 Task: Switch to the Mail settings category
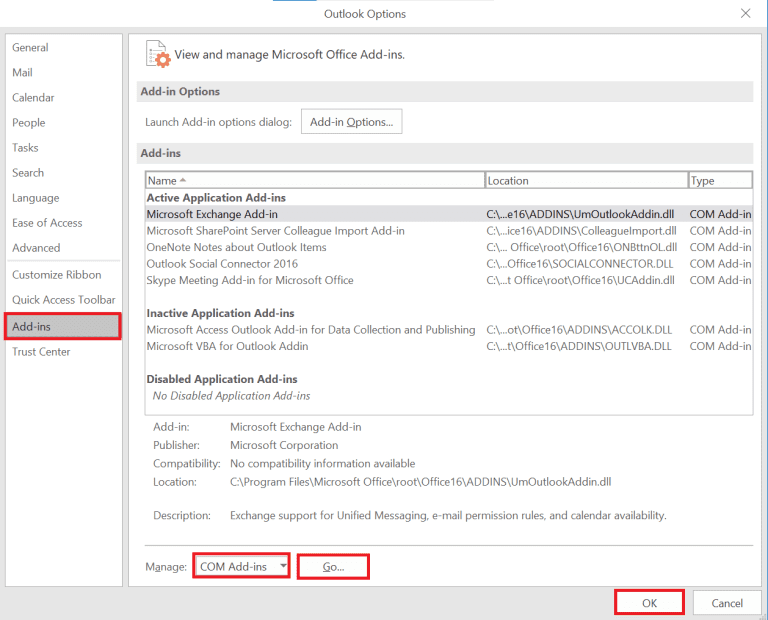click(23, 73)
